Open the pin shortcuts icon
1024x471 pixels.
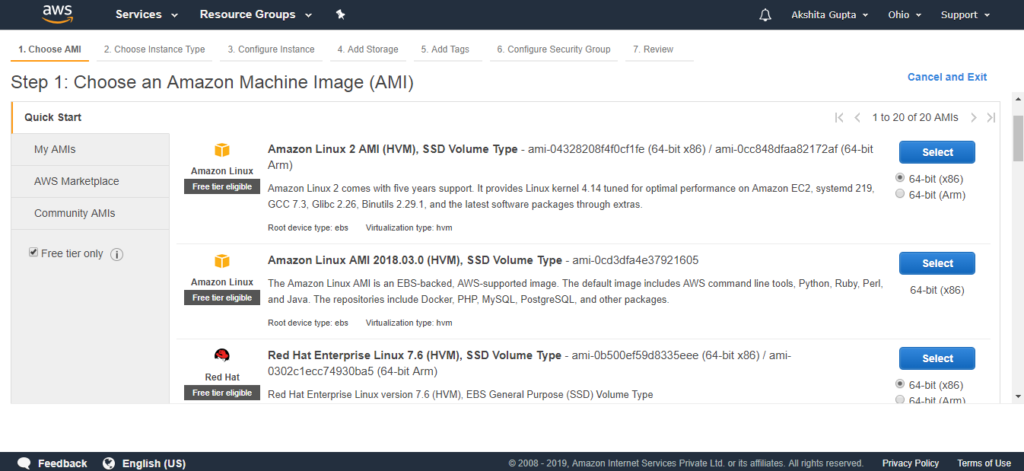[x=340, y=14]
